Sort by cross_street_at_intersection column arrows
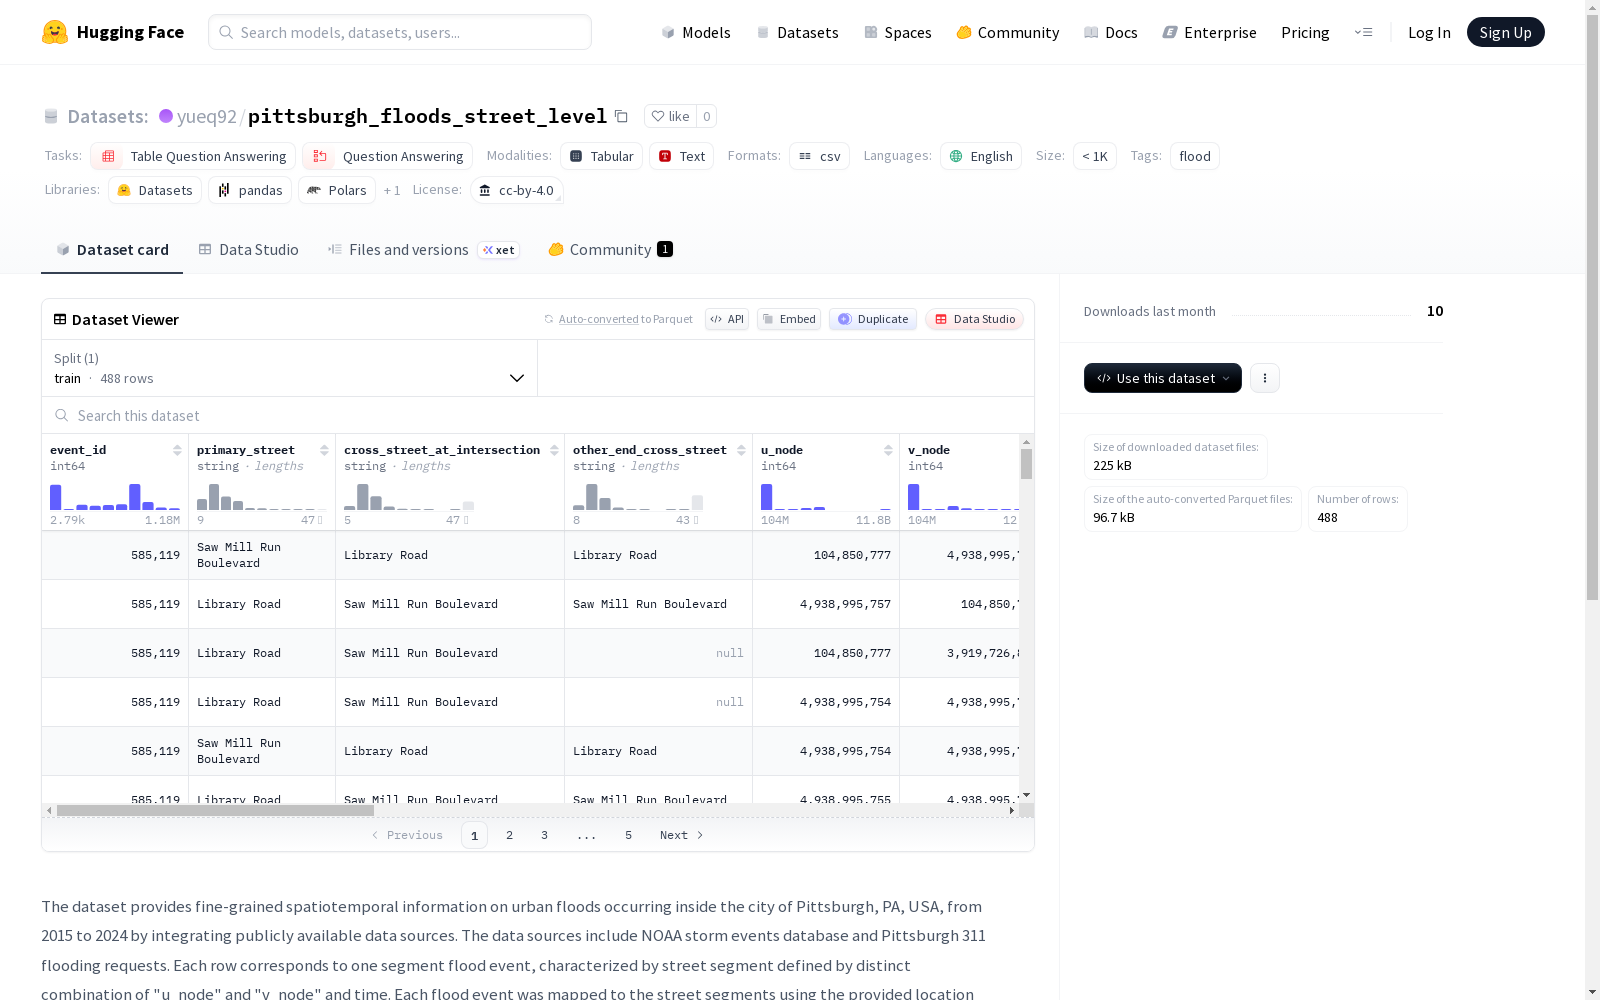The width and height of the screenshot is (1600, 1000). click(554, 450)
